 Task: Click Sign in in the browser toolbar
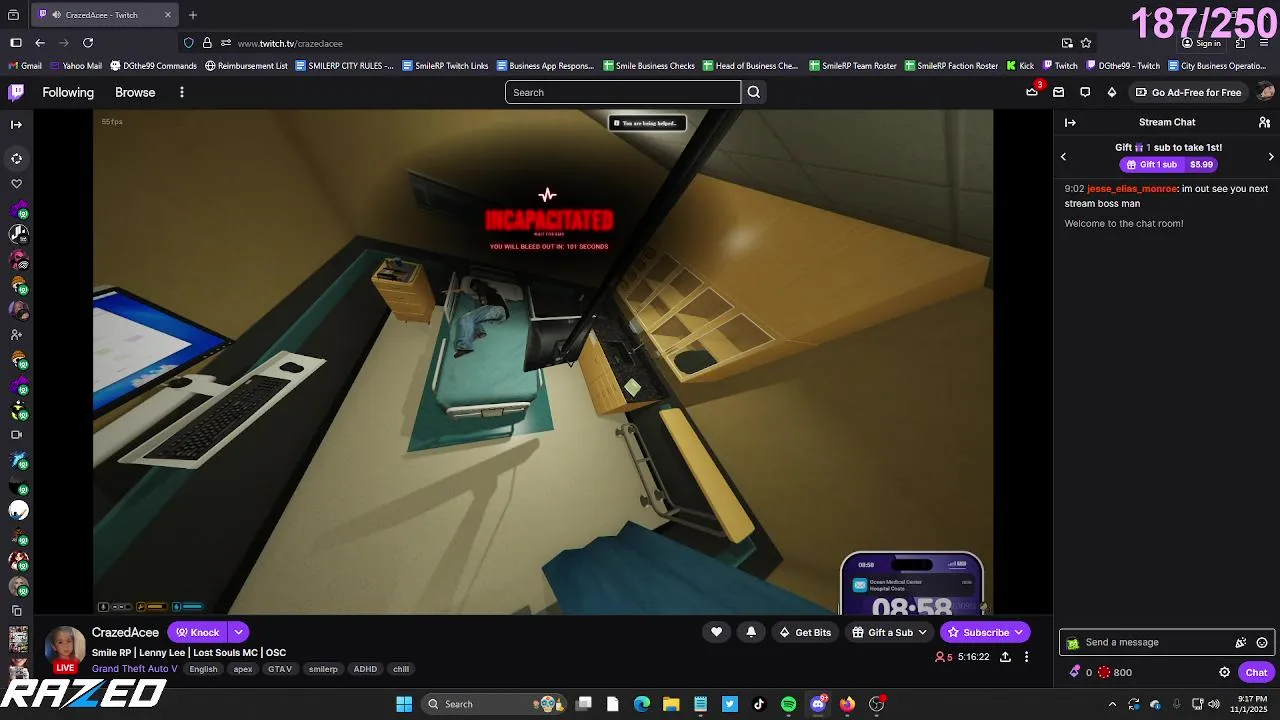[1201, 43]
